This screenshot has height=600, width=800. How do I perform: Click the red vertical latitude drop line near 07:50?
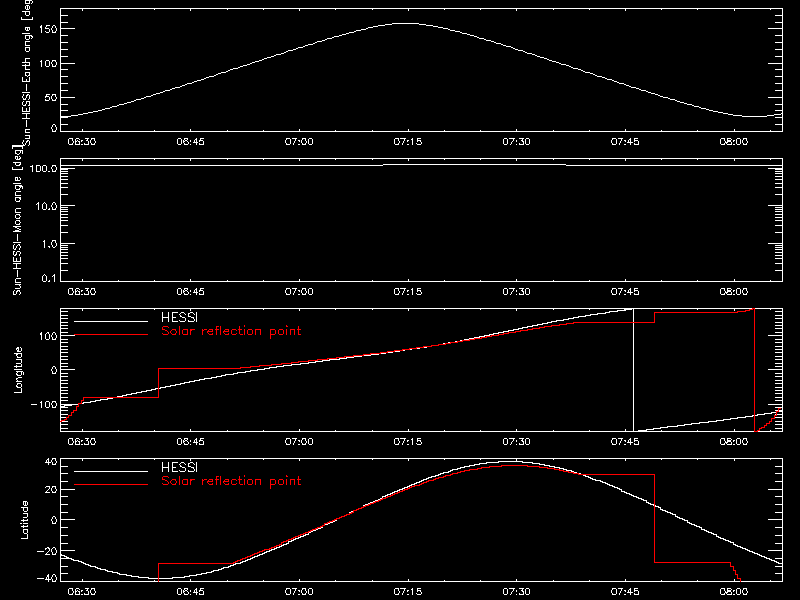pos(654,518)
